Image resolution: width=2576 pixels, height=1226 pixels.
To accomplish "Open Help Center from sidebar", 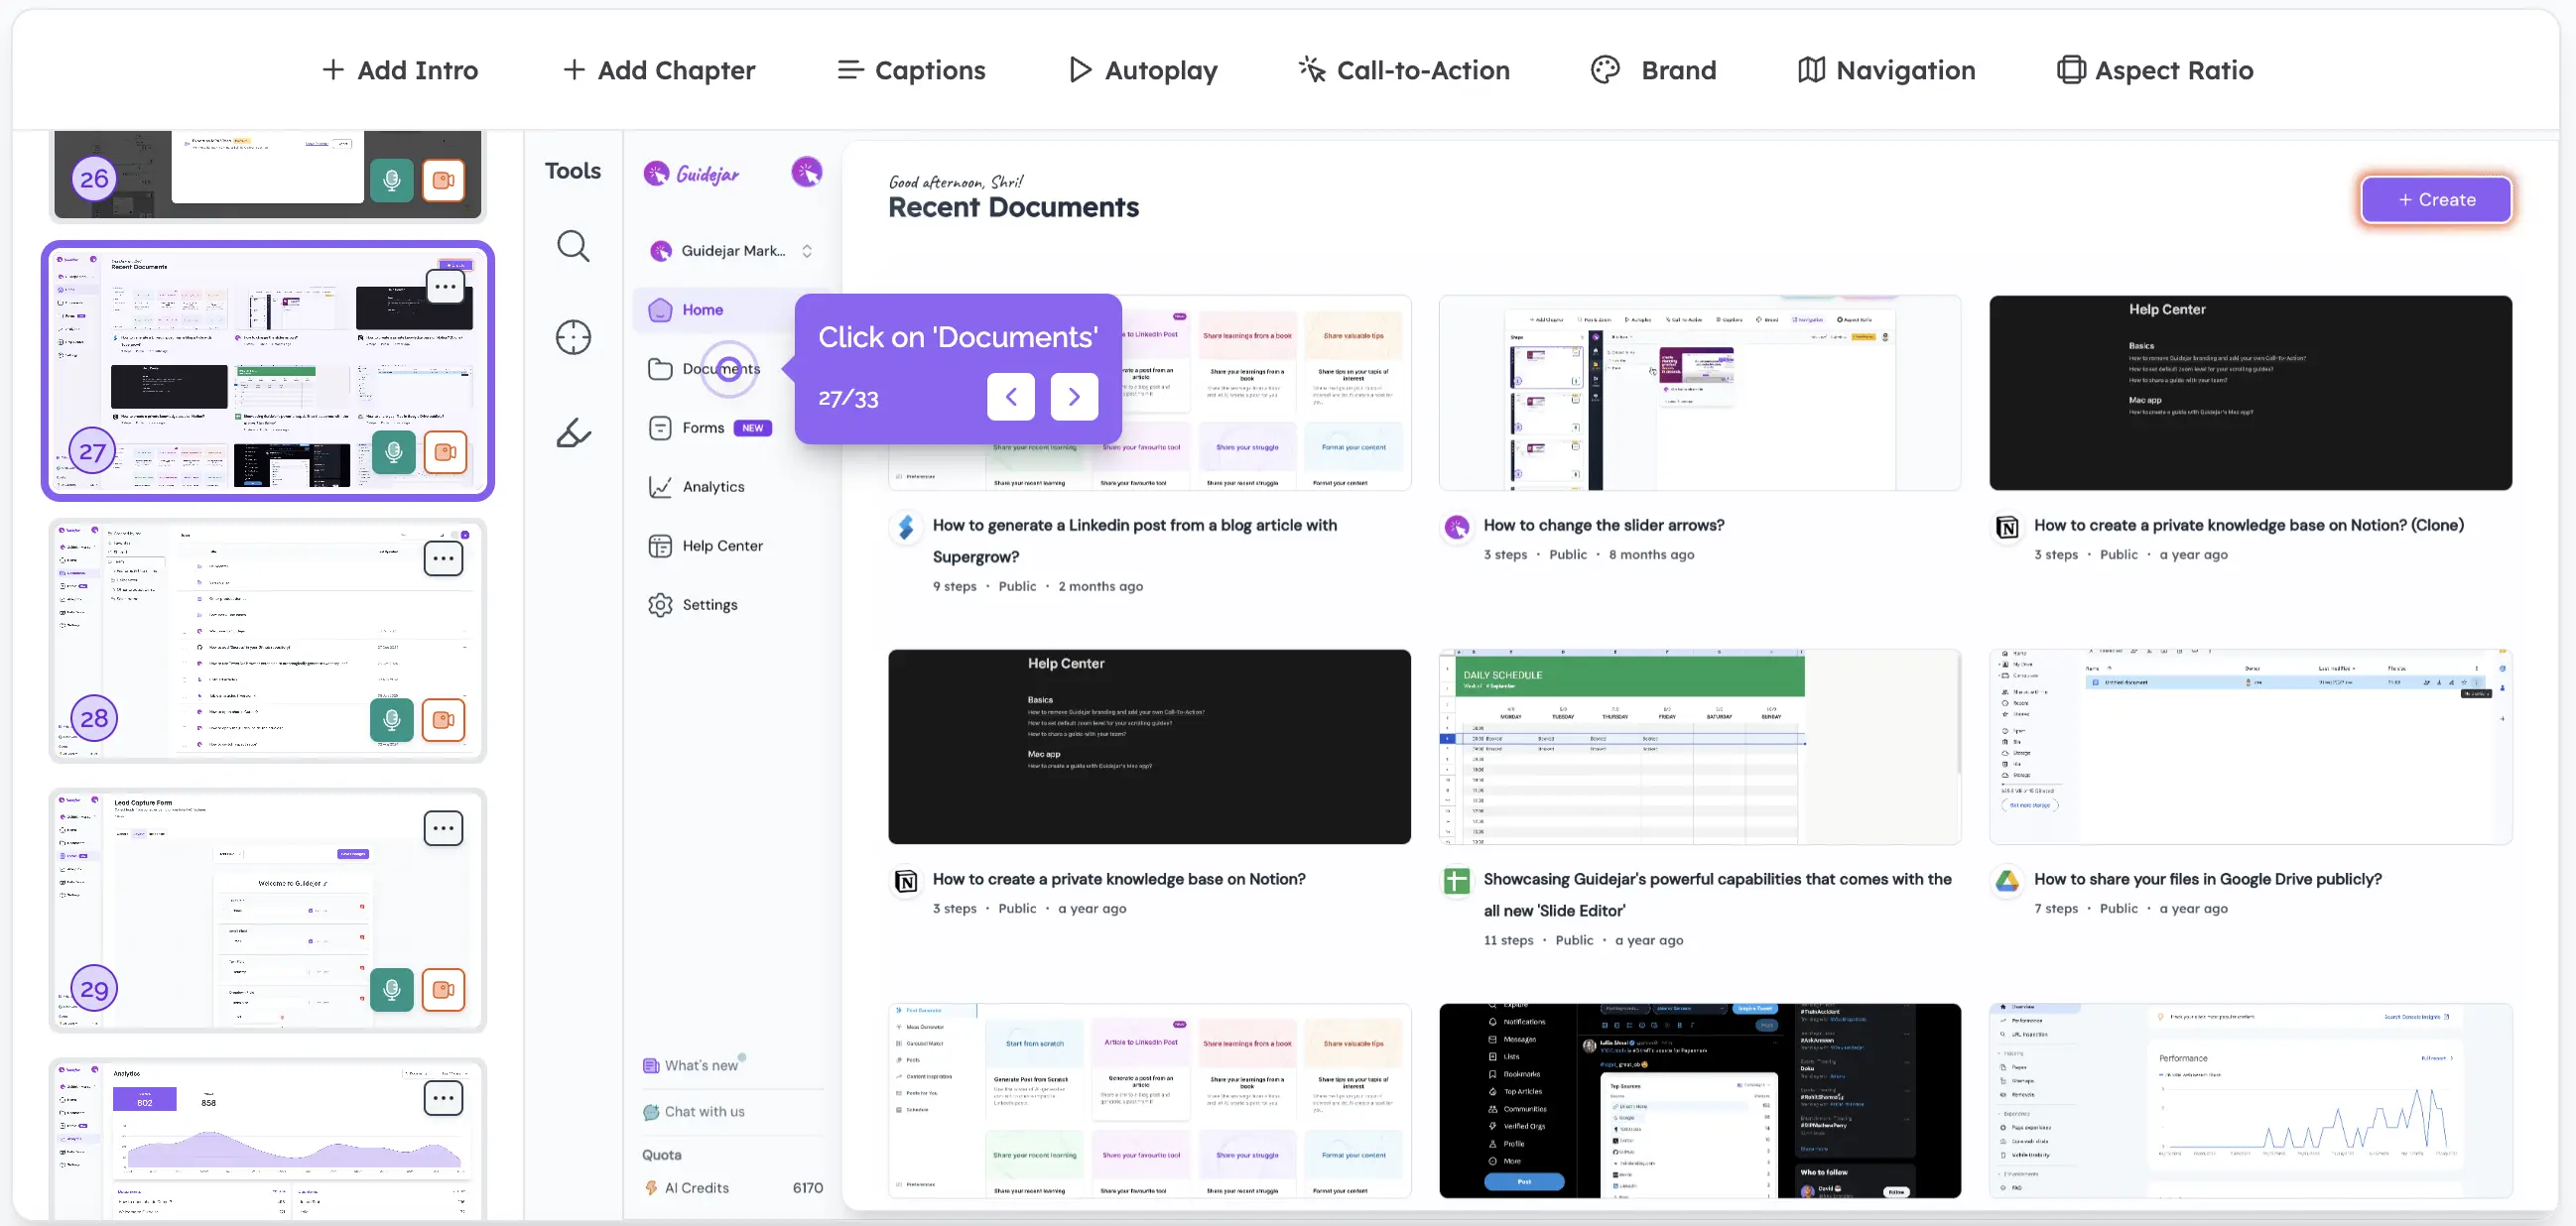I will point(721,546).
